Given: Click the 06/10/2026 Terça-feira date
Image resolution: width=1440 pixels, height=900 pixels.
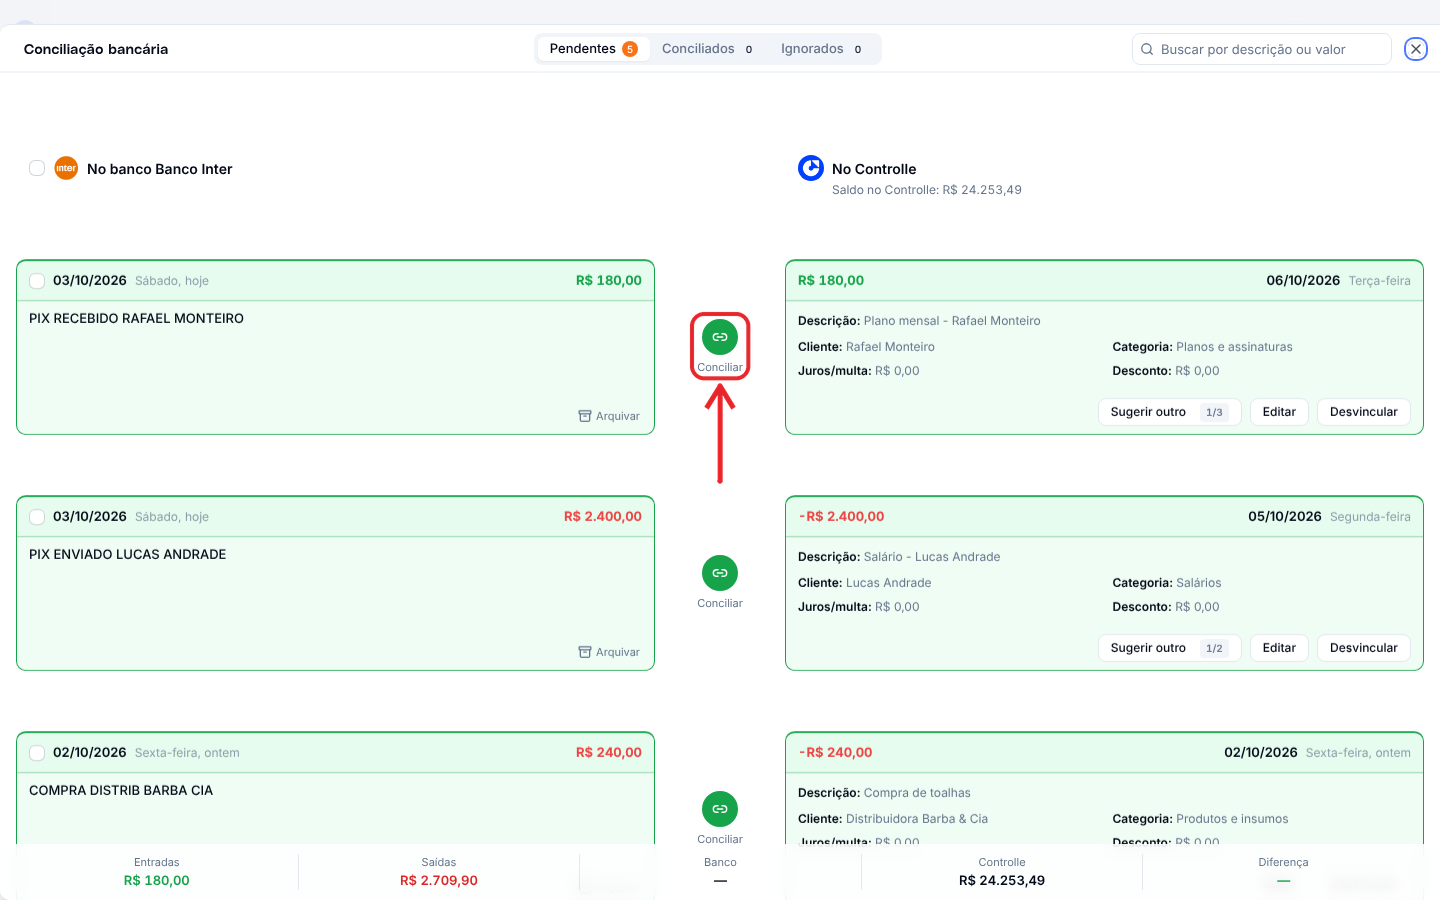Looking at the screenshot, I should click(x=1338, y=281).
